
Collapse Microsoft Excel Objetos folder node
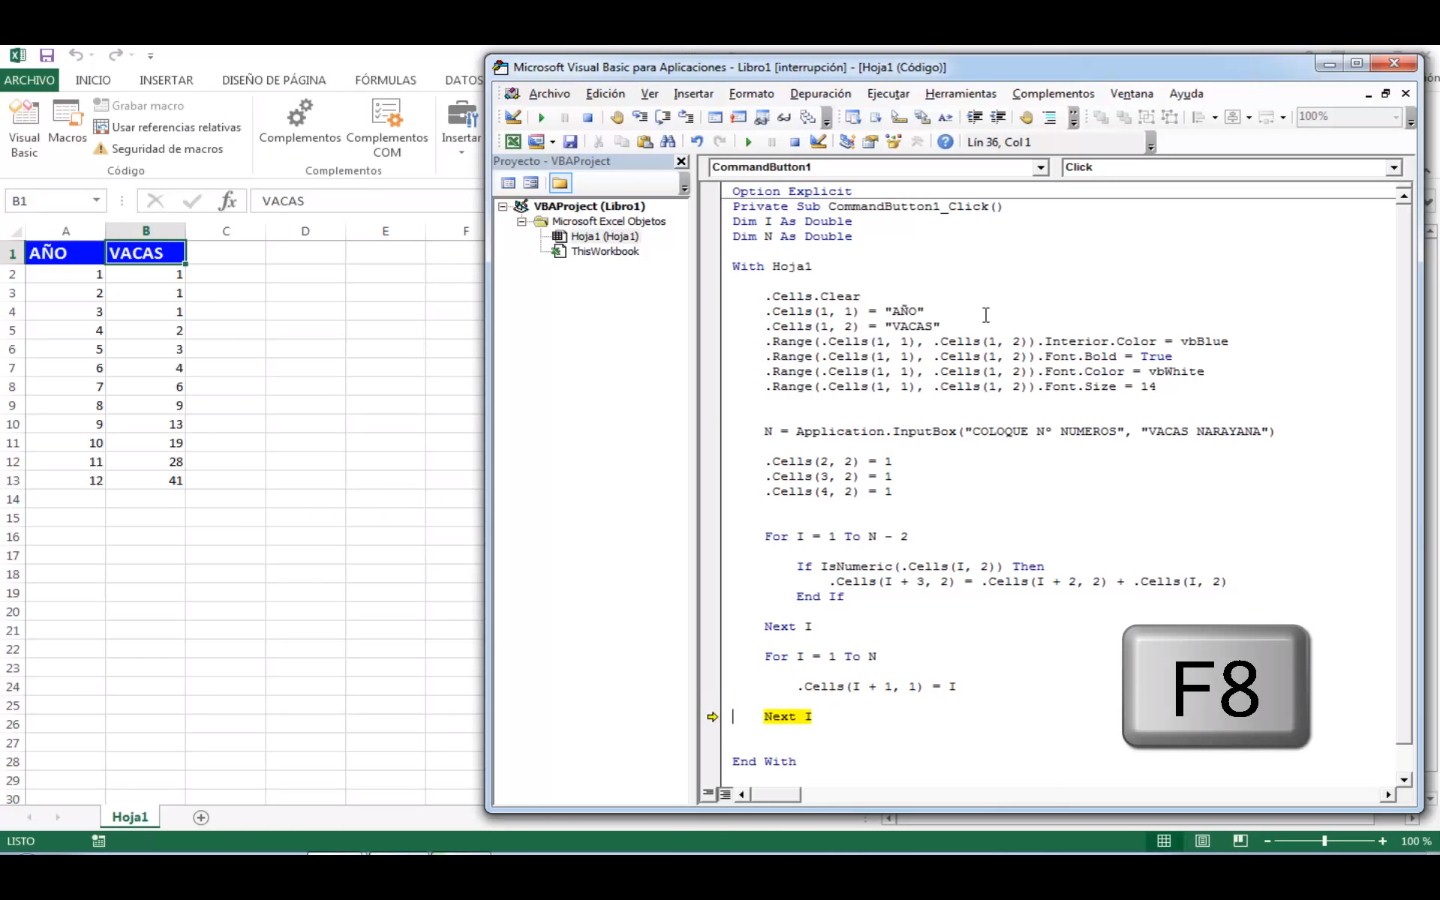(521, 221)
